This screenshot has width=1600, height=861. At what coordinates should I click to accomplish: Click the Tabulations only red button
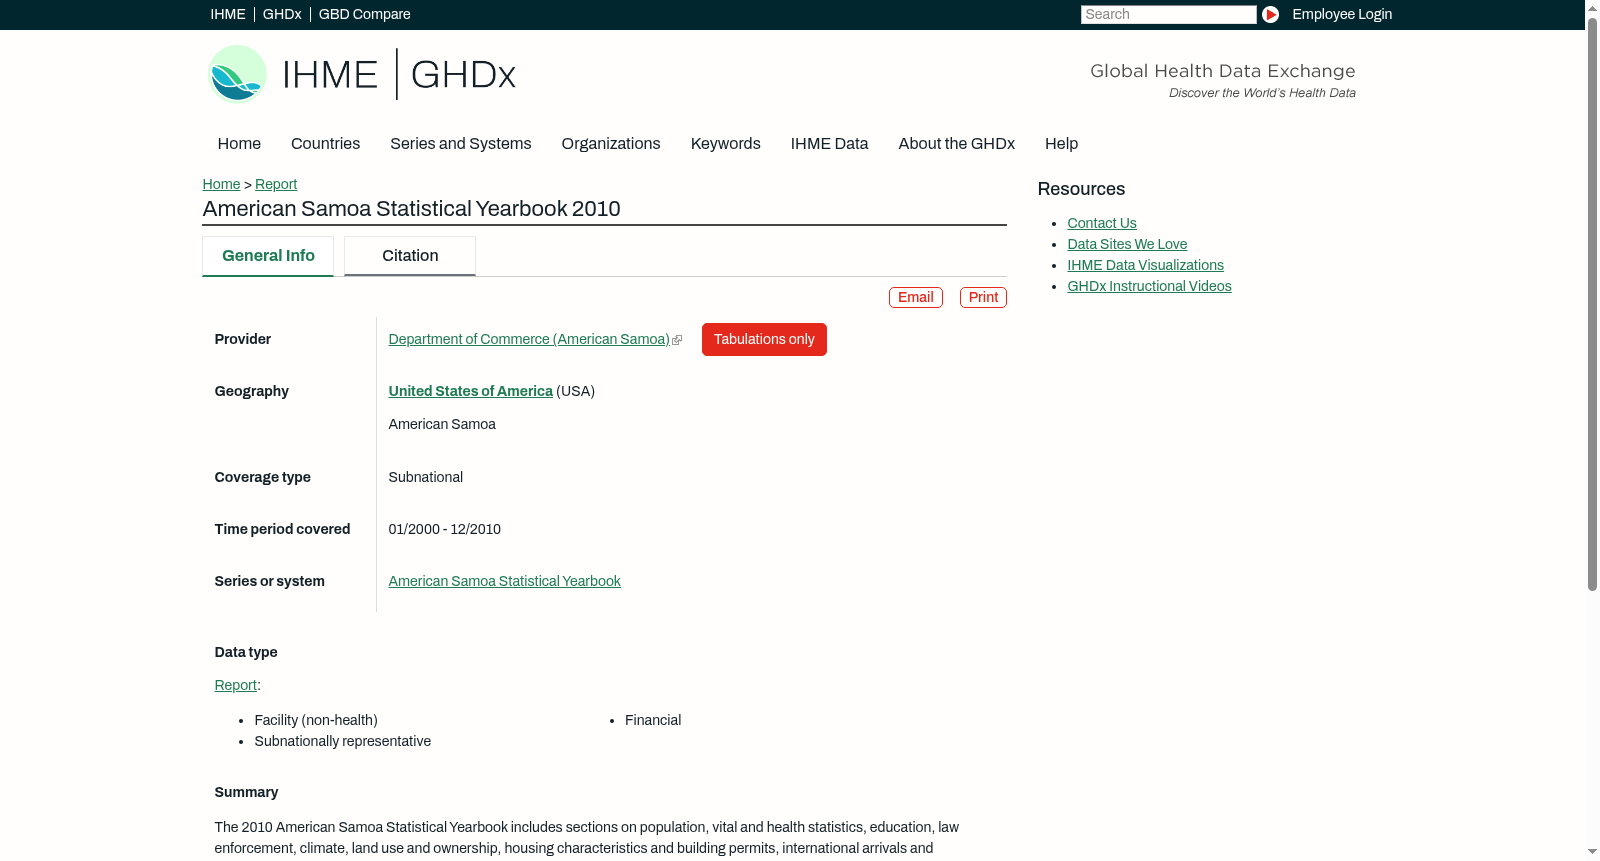pos(764,339)
